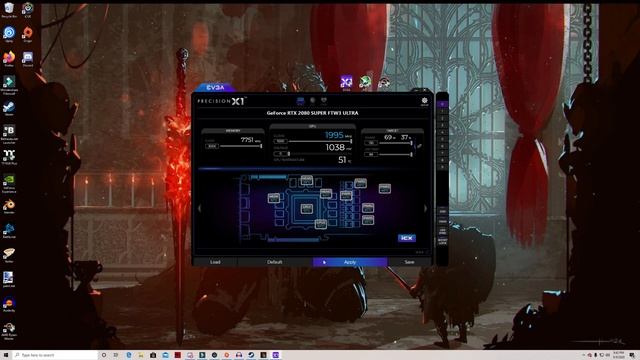Select profile slot 1
This screenshot has height=360, width=640.
(x=442, y=111)
